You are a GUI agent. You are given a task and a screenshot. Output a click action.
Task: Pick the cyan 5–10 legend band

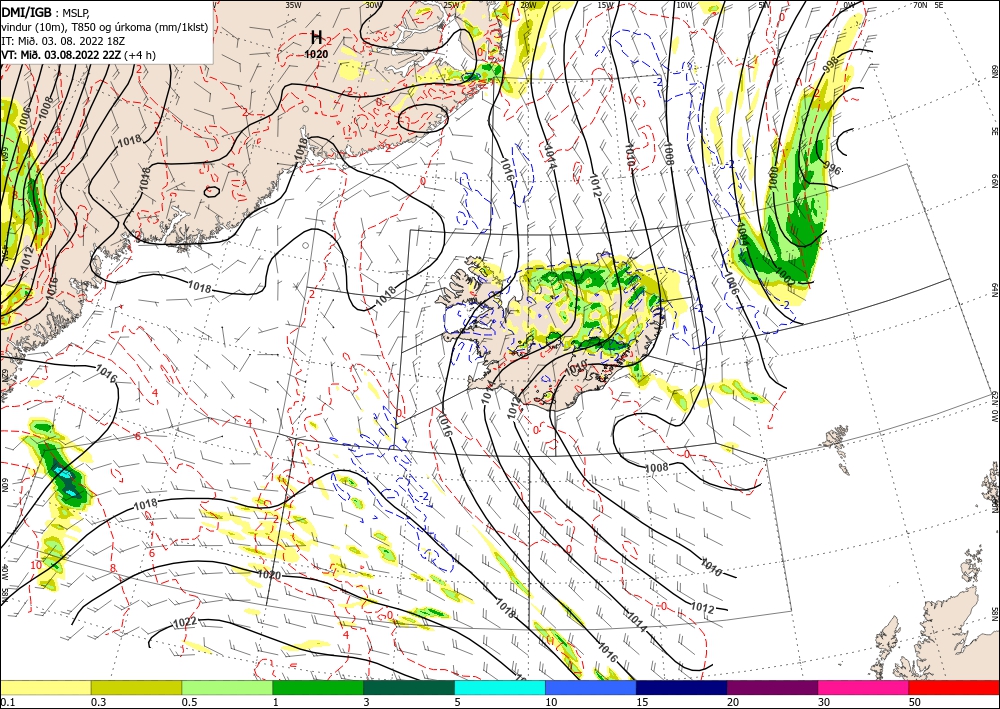[x=500, y=687]
